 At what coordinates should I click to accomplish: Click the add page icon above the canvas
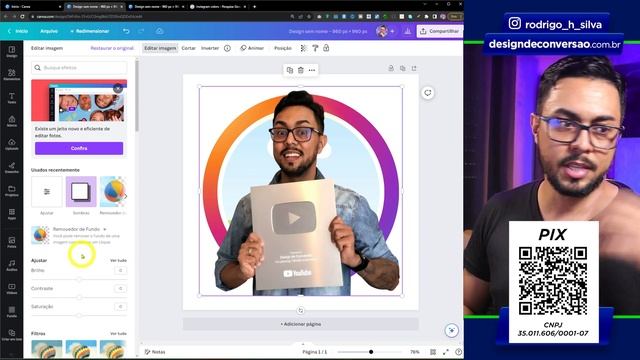(x=414, y=68)
